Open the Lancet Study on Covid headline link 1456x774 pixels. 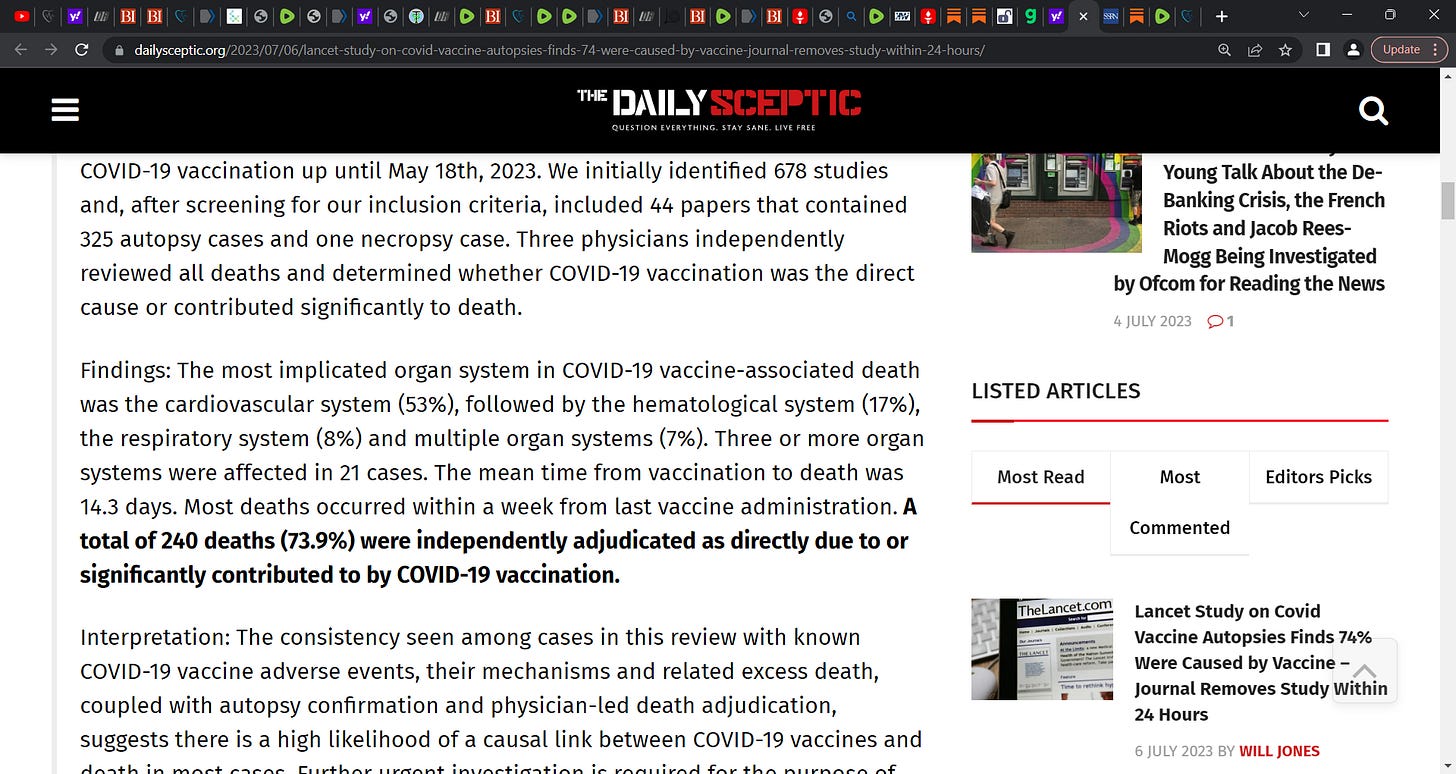point(1261,663)
